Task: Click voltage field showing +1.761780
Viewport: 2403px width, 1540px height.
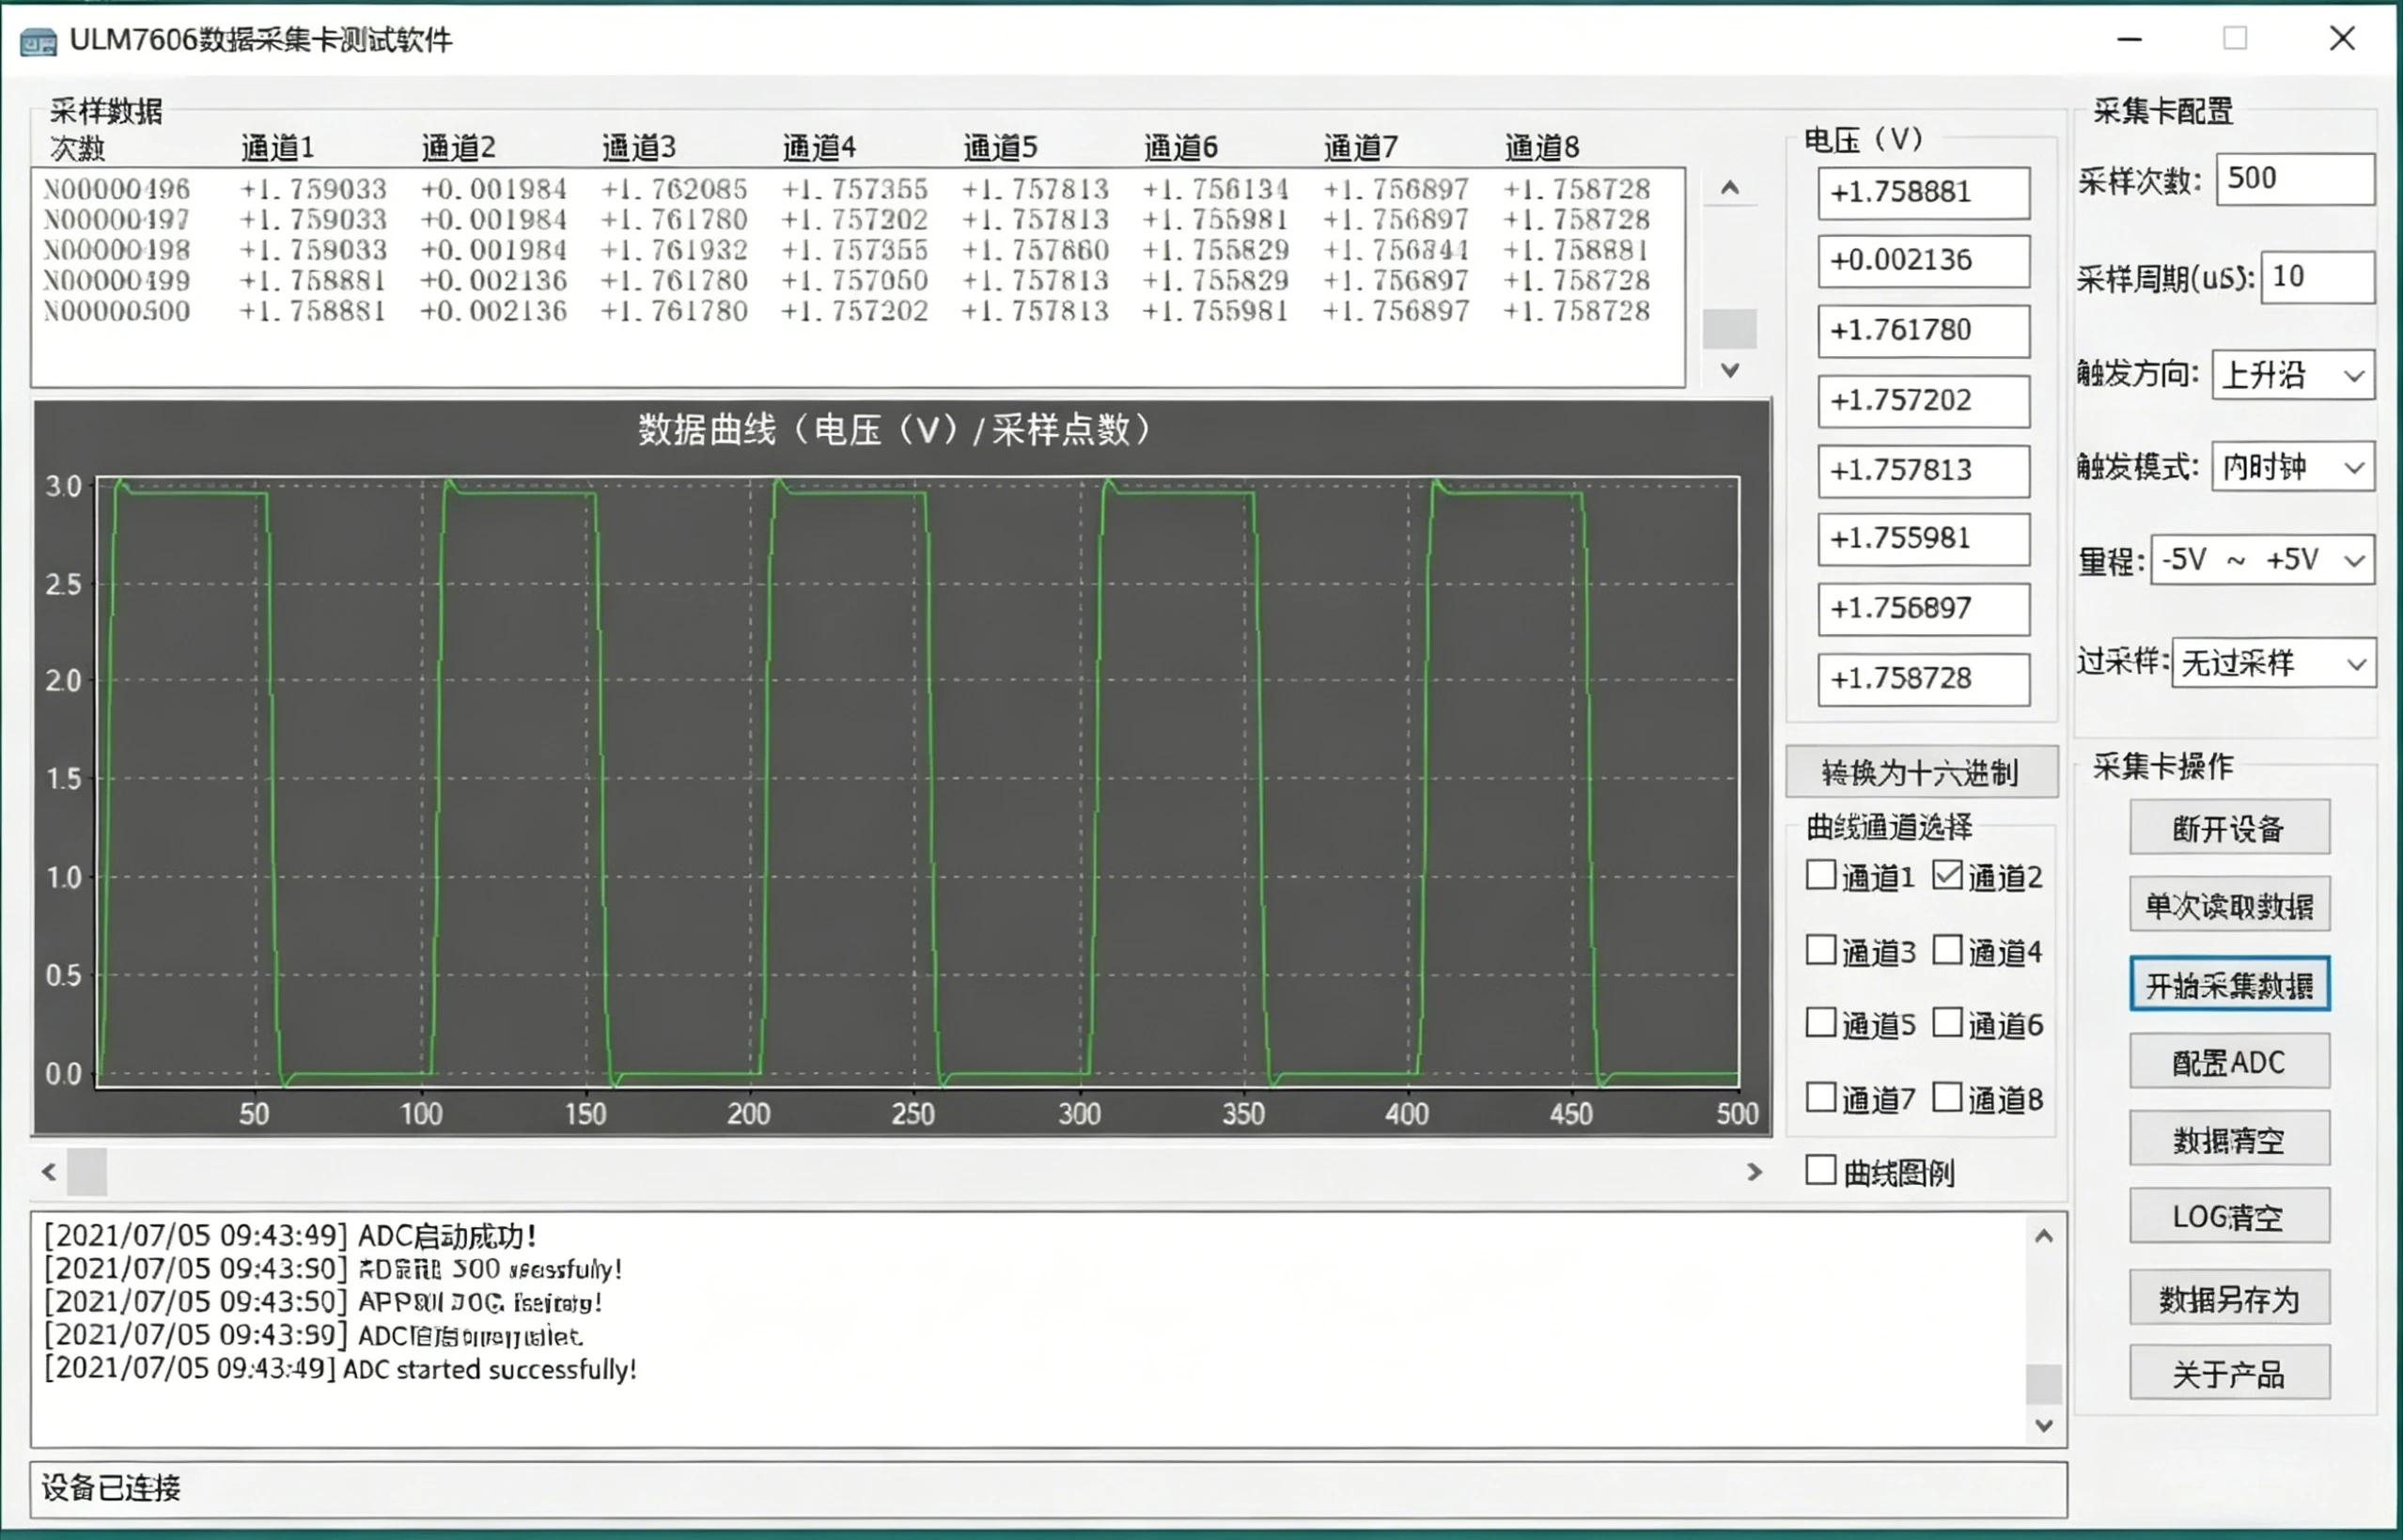Action: point(1924,331)
